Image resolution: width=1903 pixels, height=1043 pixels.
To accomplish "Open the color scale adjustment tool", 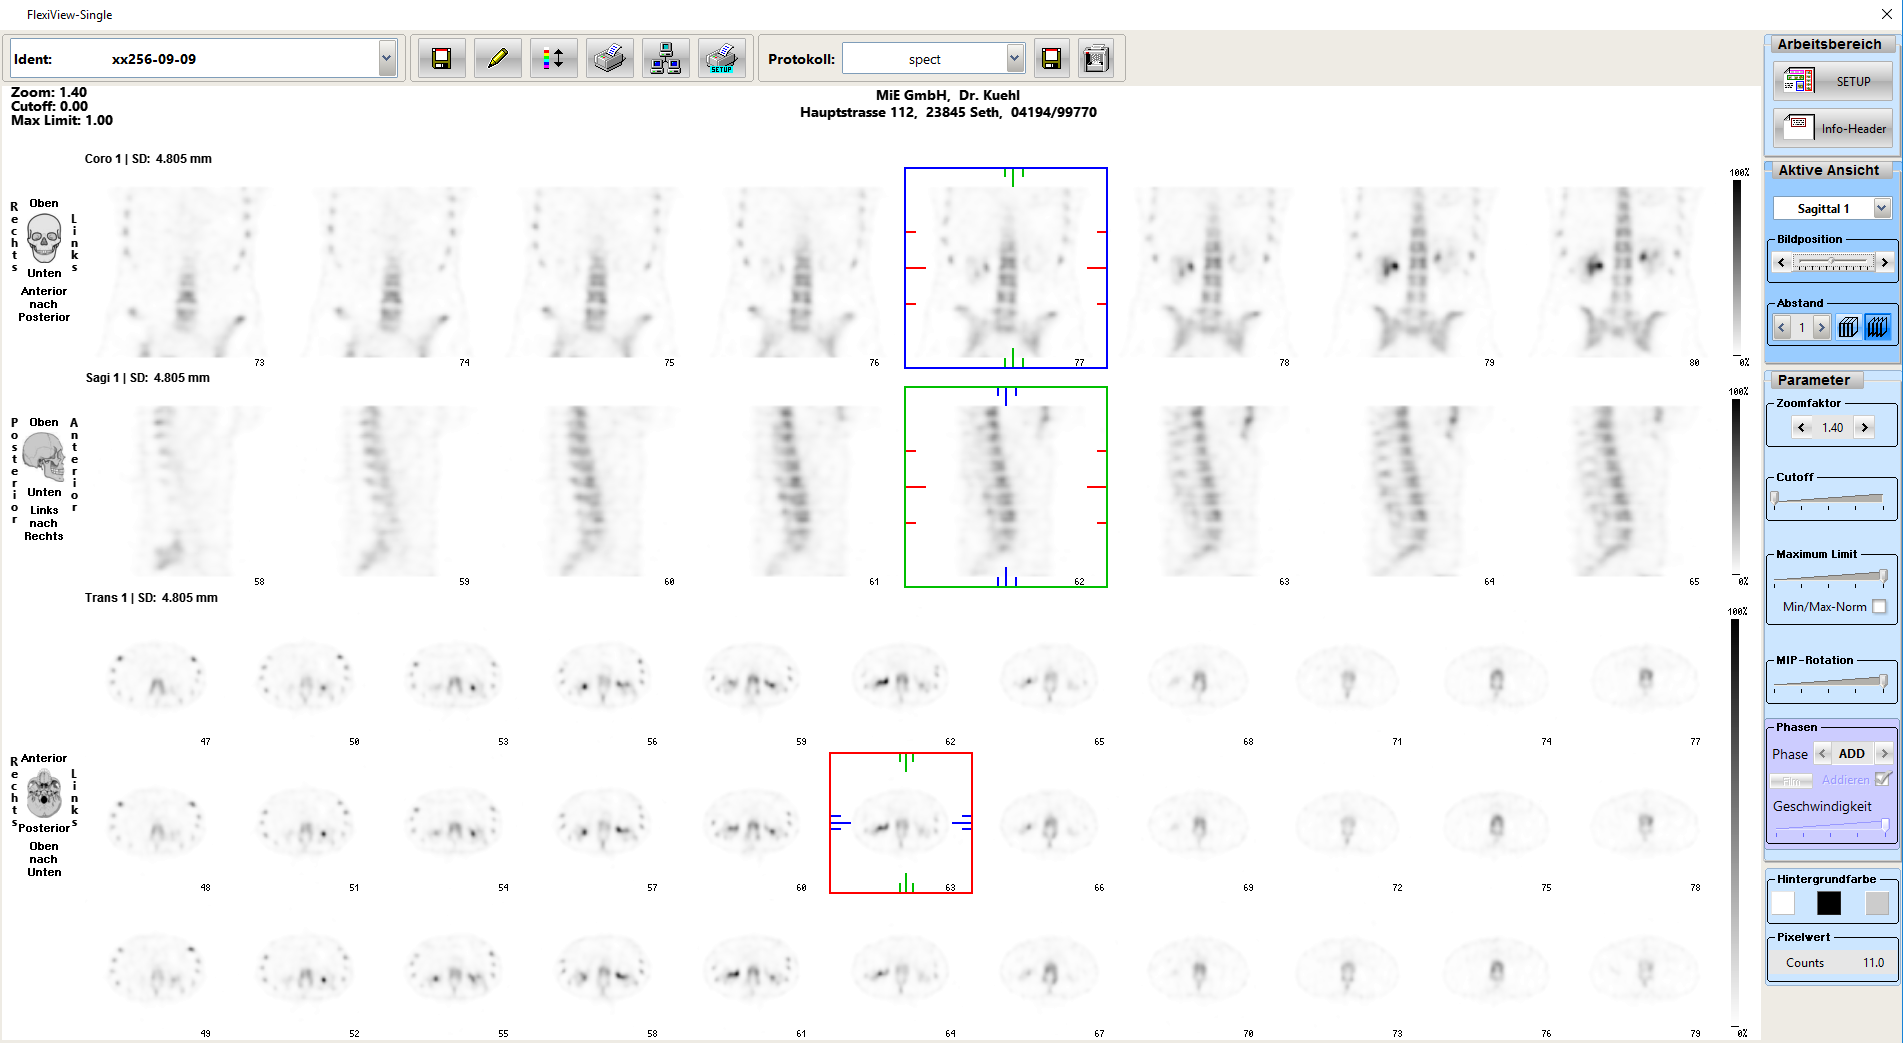I will (553, 59).
